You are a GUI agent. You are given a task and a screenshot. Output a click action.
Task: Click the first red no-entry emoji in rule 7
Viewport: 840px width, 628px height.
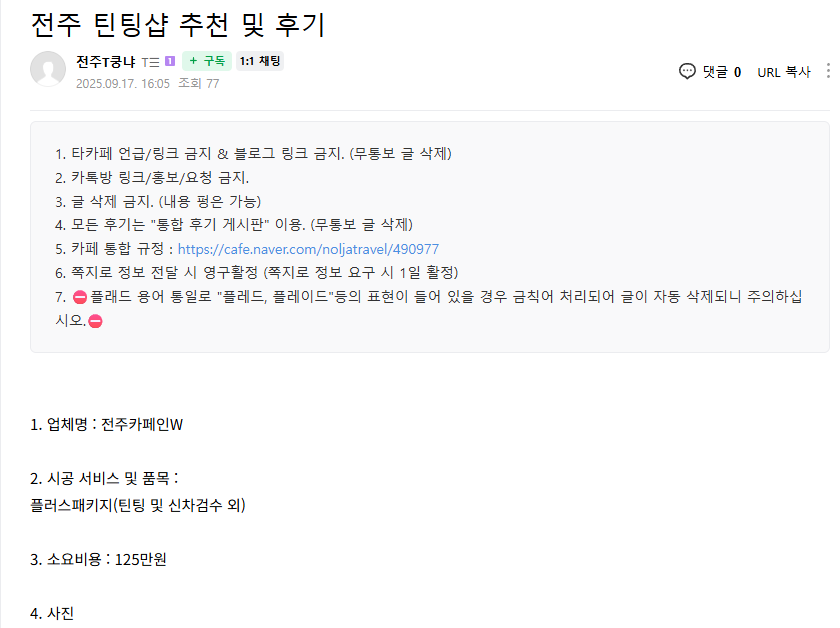pyautogui.click(x=80, y=298)
